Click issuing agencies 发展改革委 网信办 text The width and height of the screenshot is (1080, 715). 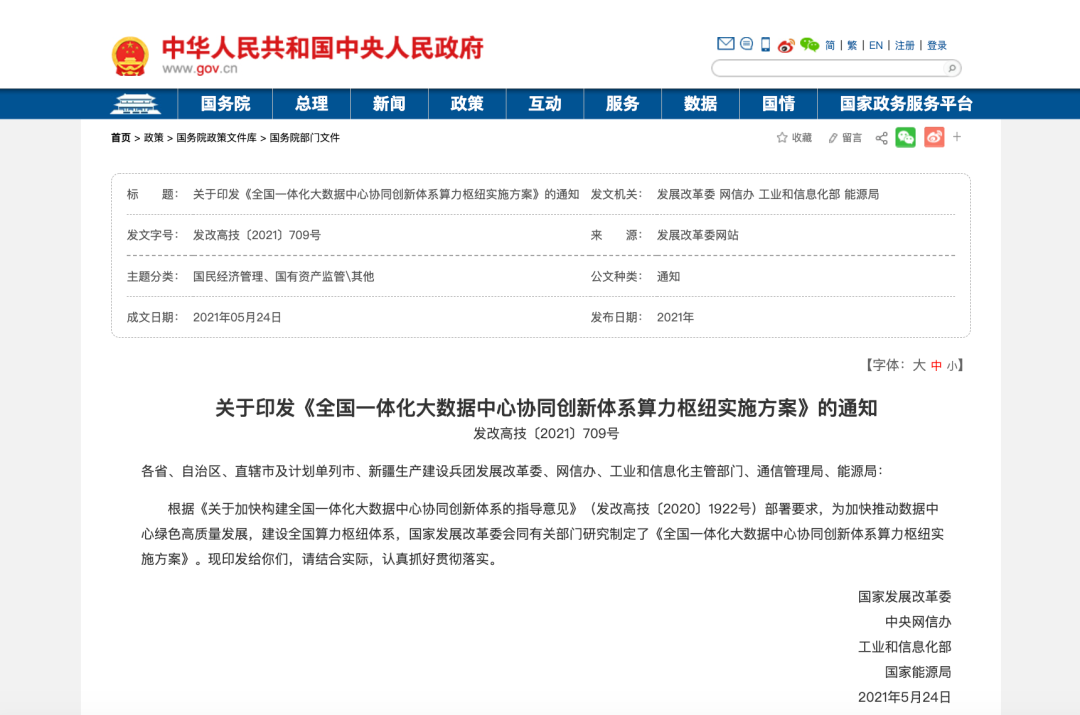[767, 194]
